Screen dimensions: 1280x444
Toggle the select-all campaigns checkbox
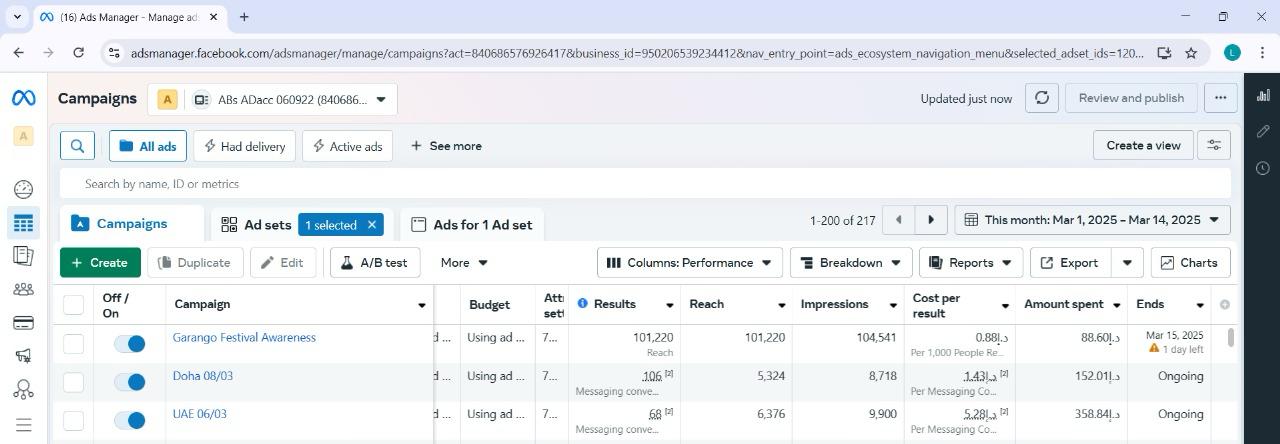click(73, 305)
